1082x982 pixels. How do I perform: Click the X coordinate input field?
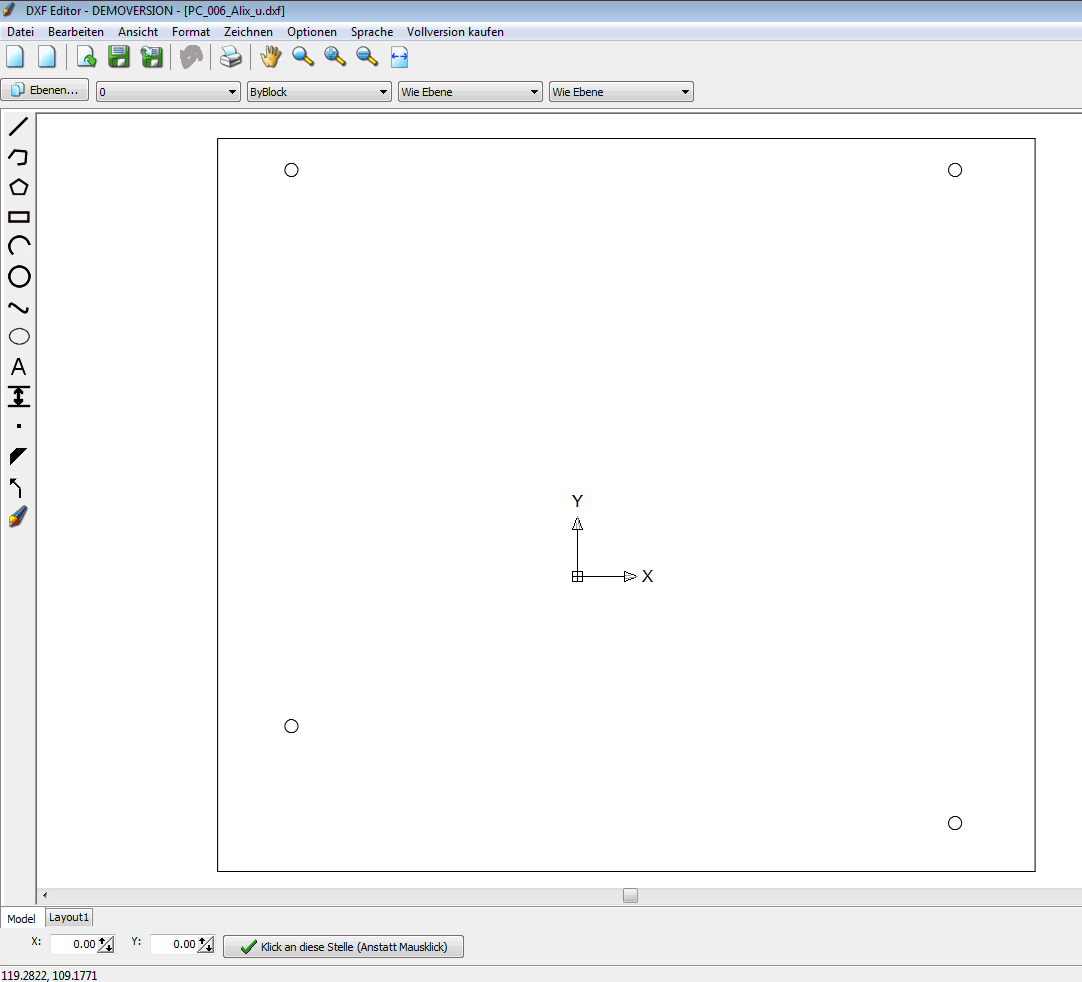point(75,944)
